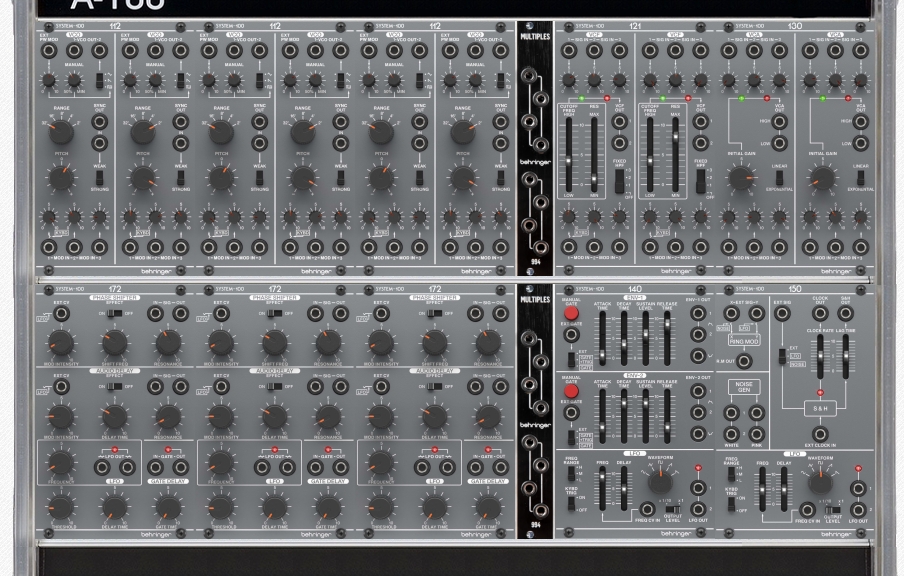Click the EXT CLOCK IN jack below S&H
The image size is (904, 576).
pos(820,434)
